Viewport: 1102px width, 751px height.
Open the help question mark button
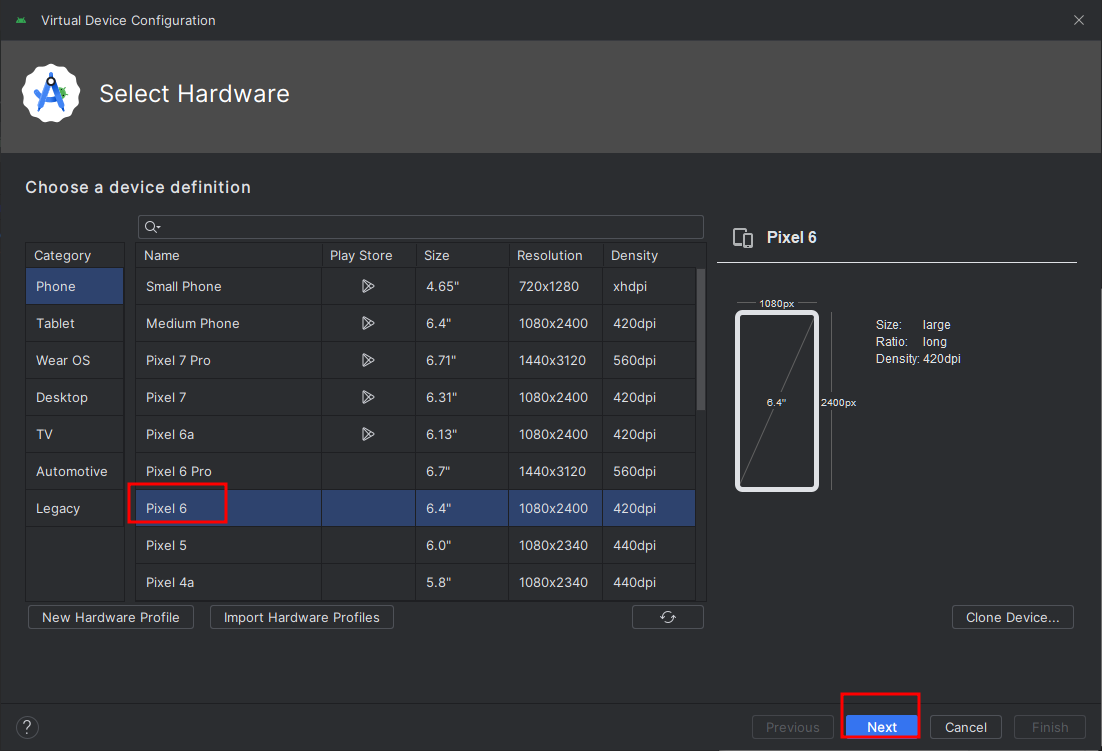[x=27, y=727]
